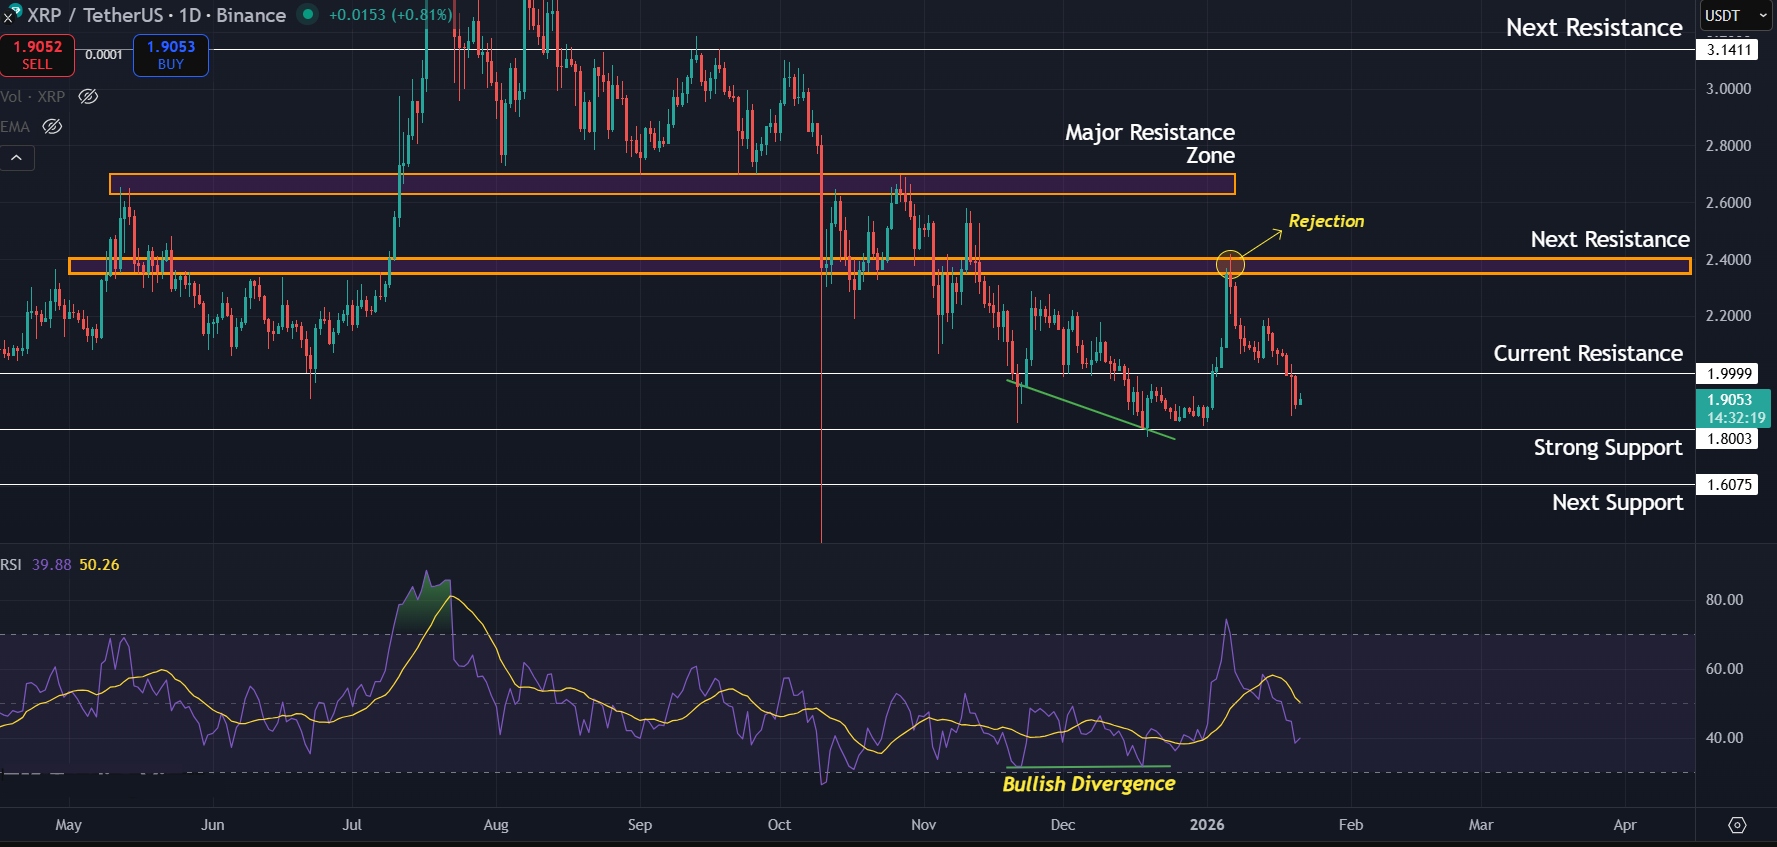Screen dimensions: 1777x847
Task: Click the 80.00 level on the RSI scale
Action: coord(1724,600)
